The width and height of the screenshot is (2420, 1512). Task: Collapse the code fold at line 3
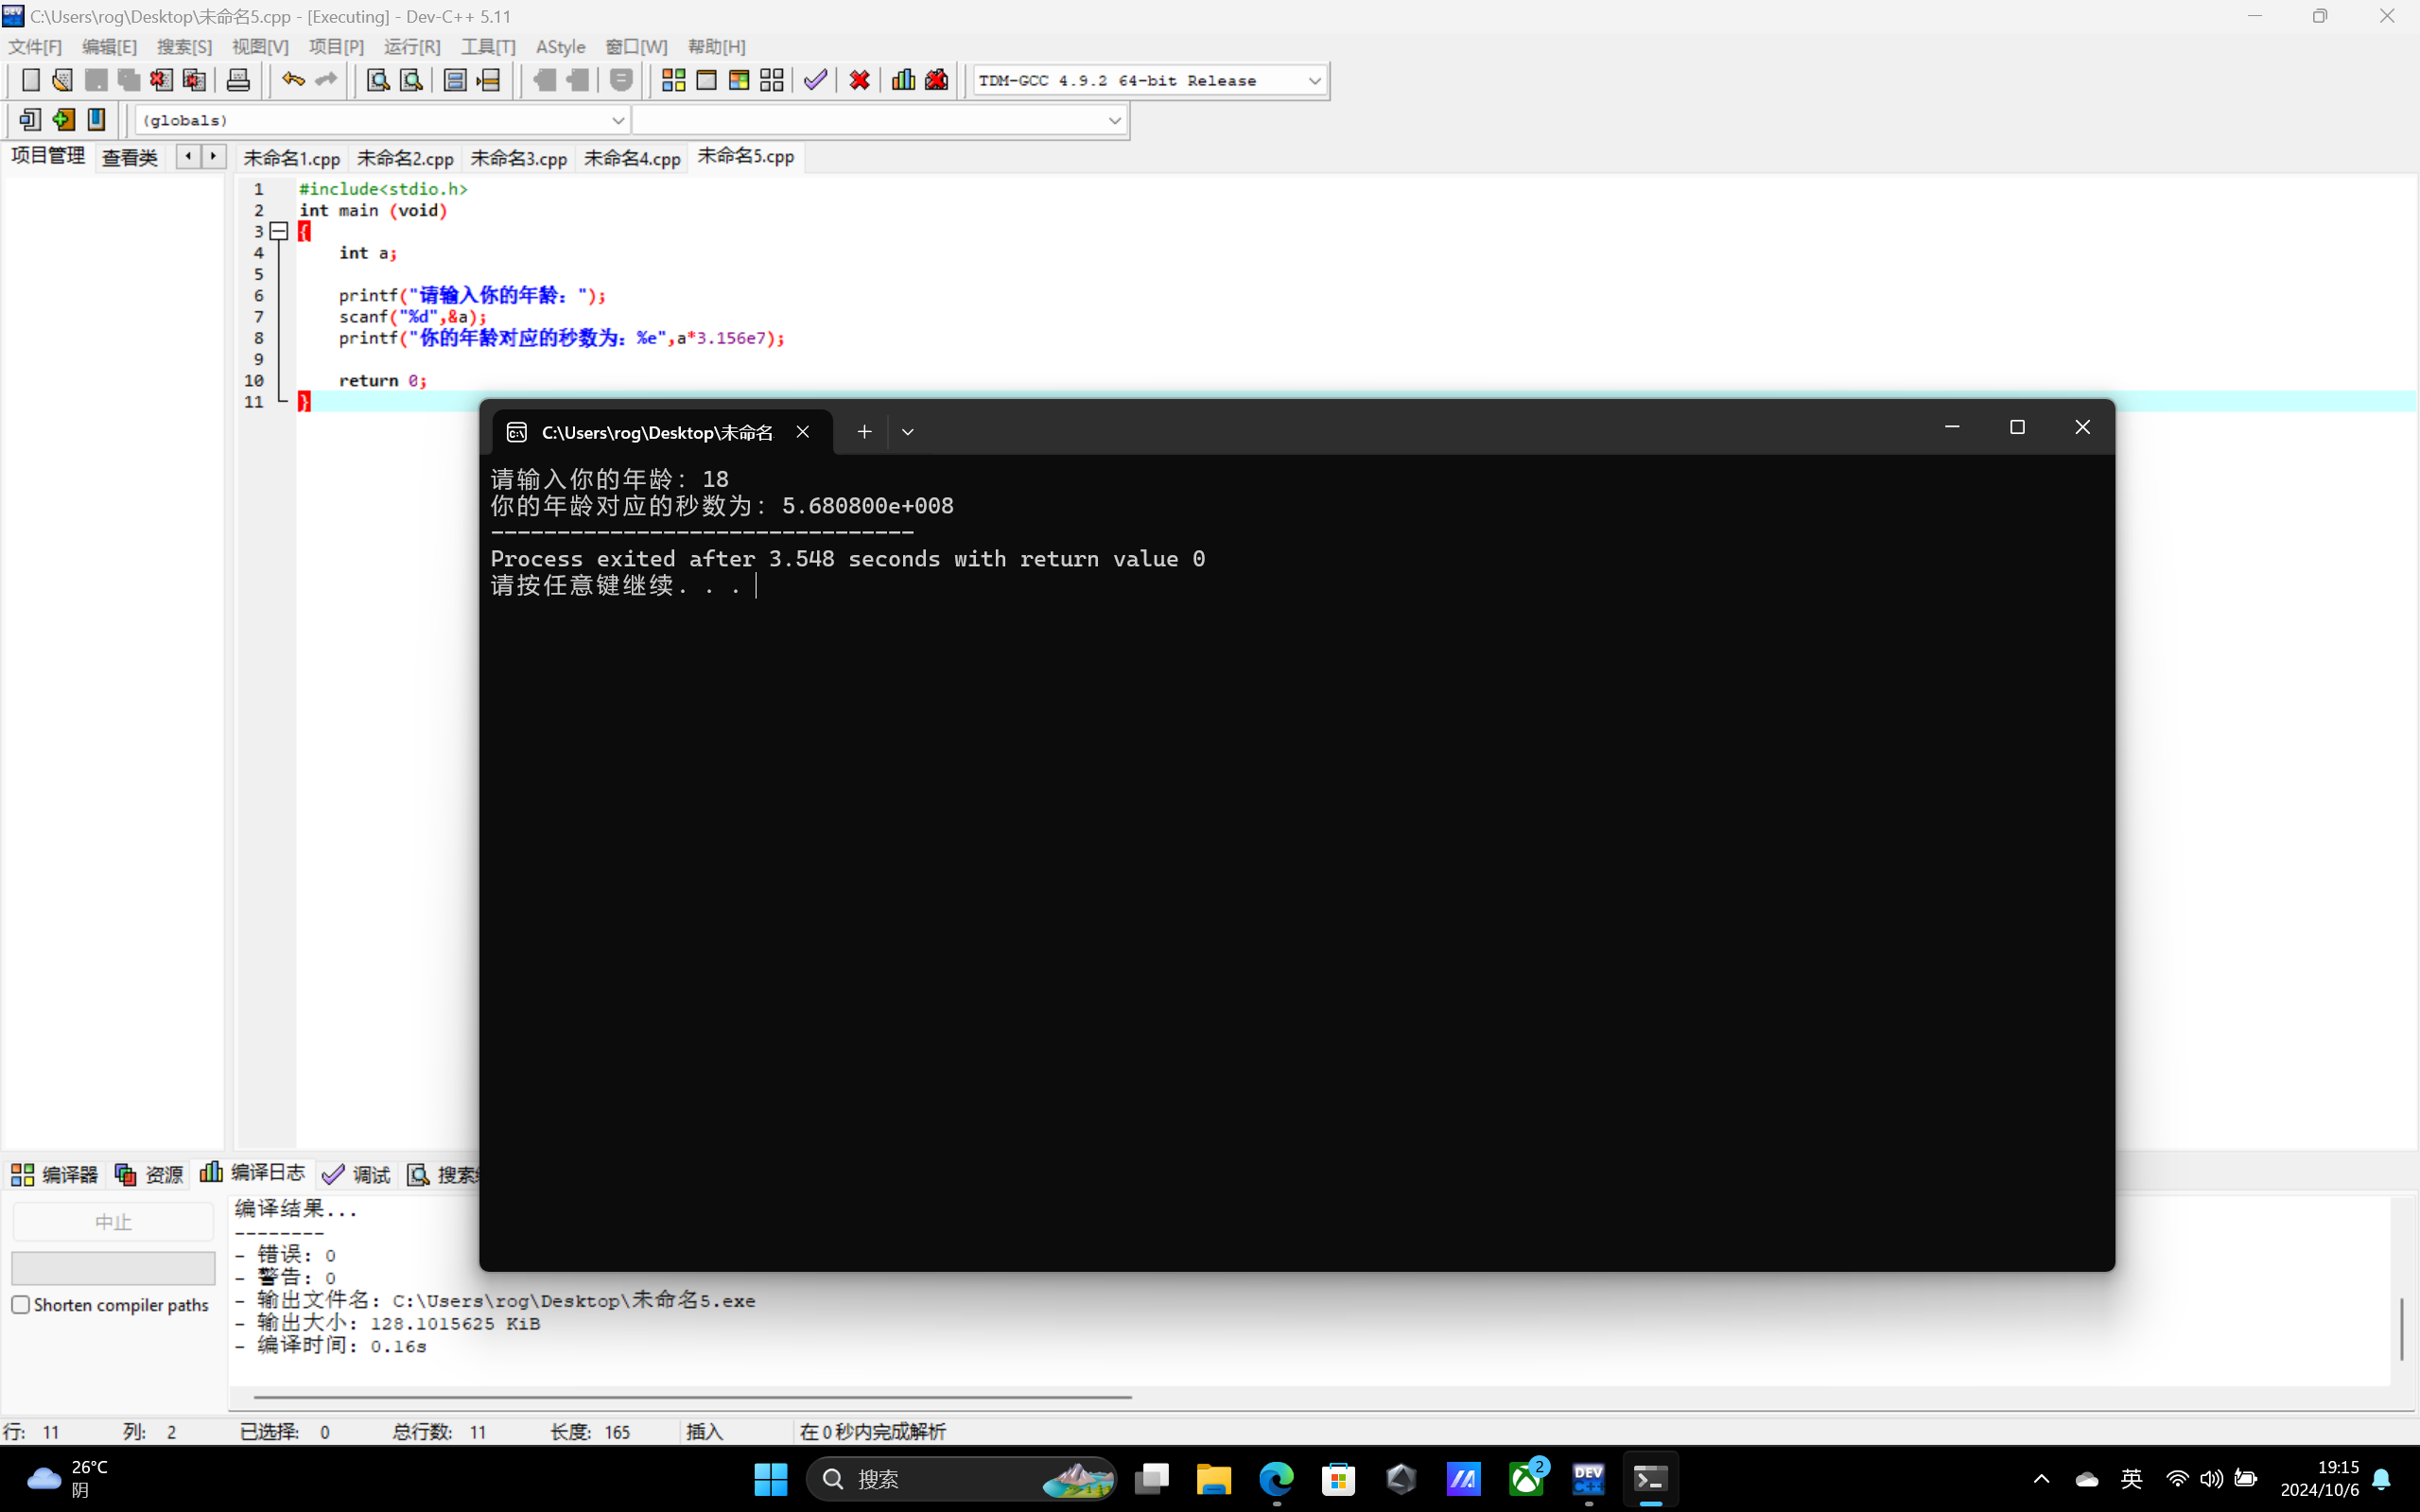280,231
